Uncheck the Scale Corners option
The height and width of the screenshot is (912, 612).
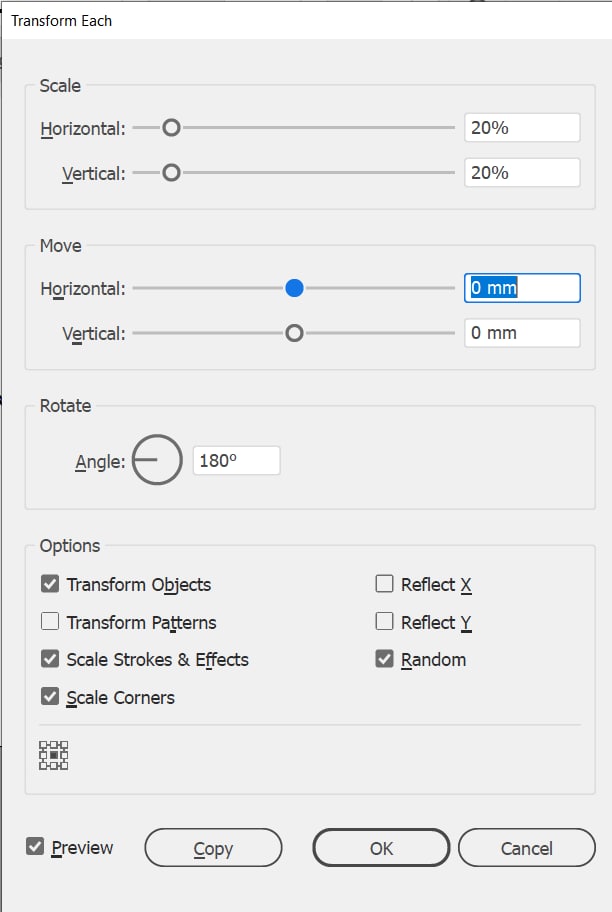(50, 696)
